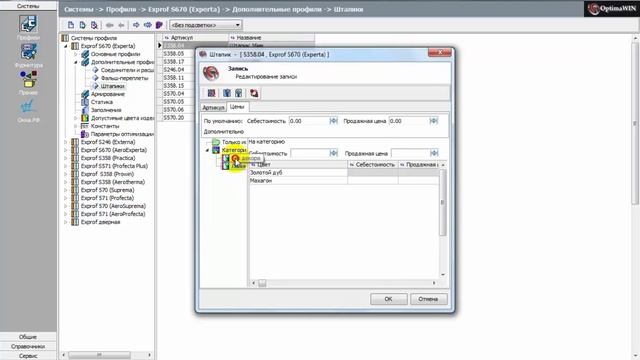The width and height of the screenshot is (640, 360).
Task: Sort list by Артикул column header
Action: [x=196, y=38]
